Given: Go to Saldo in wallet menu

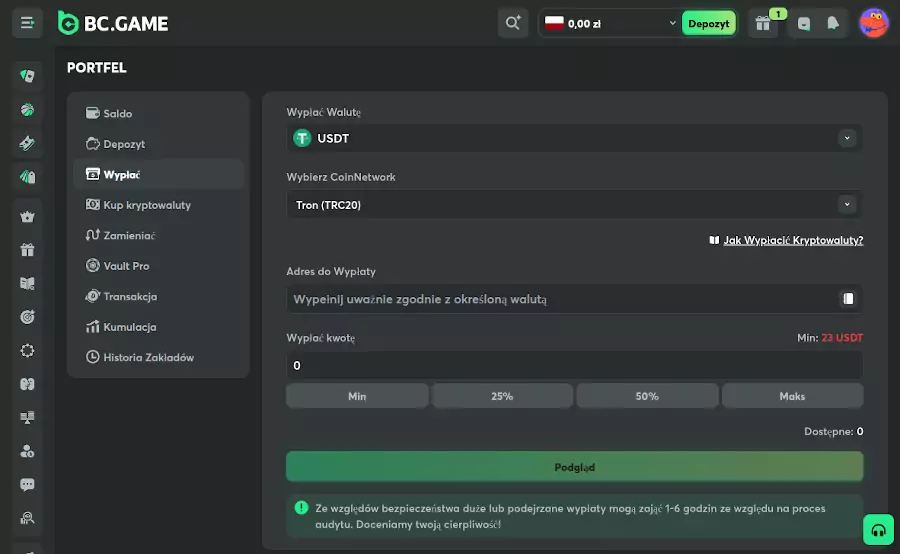Looking at the screenshot, I should [x=117, y=113].
